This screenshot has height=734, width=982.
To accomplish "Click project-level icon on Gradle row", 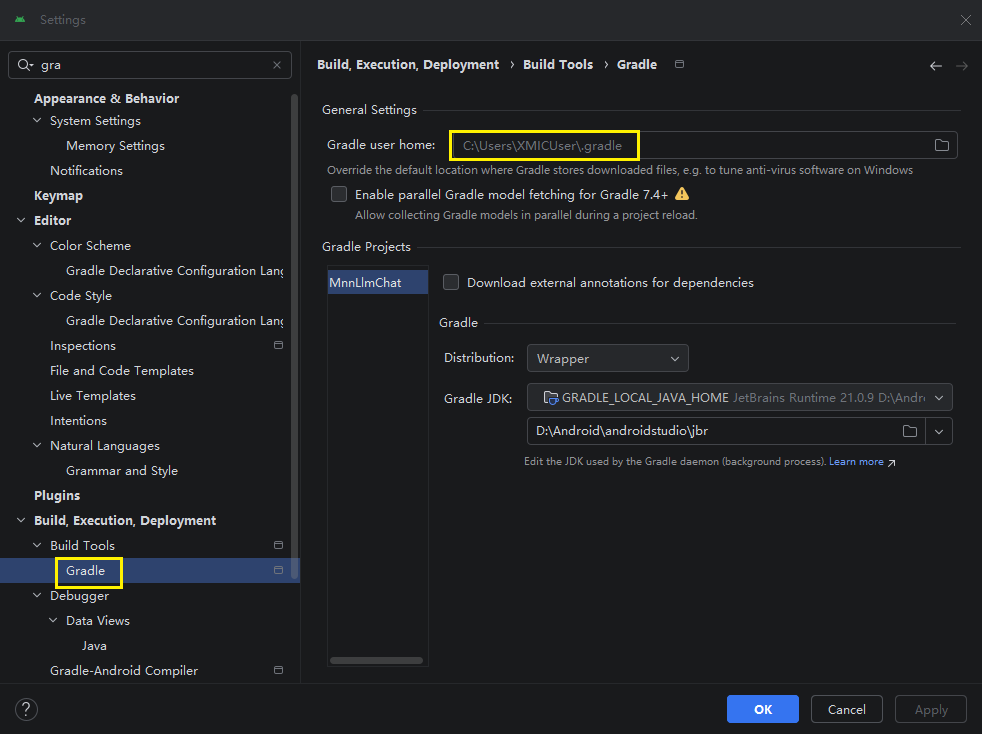I will point(279,570).
